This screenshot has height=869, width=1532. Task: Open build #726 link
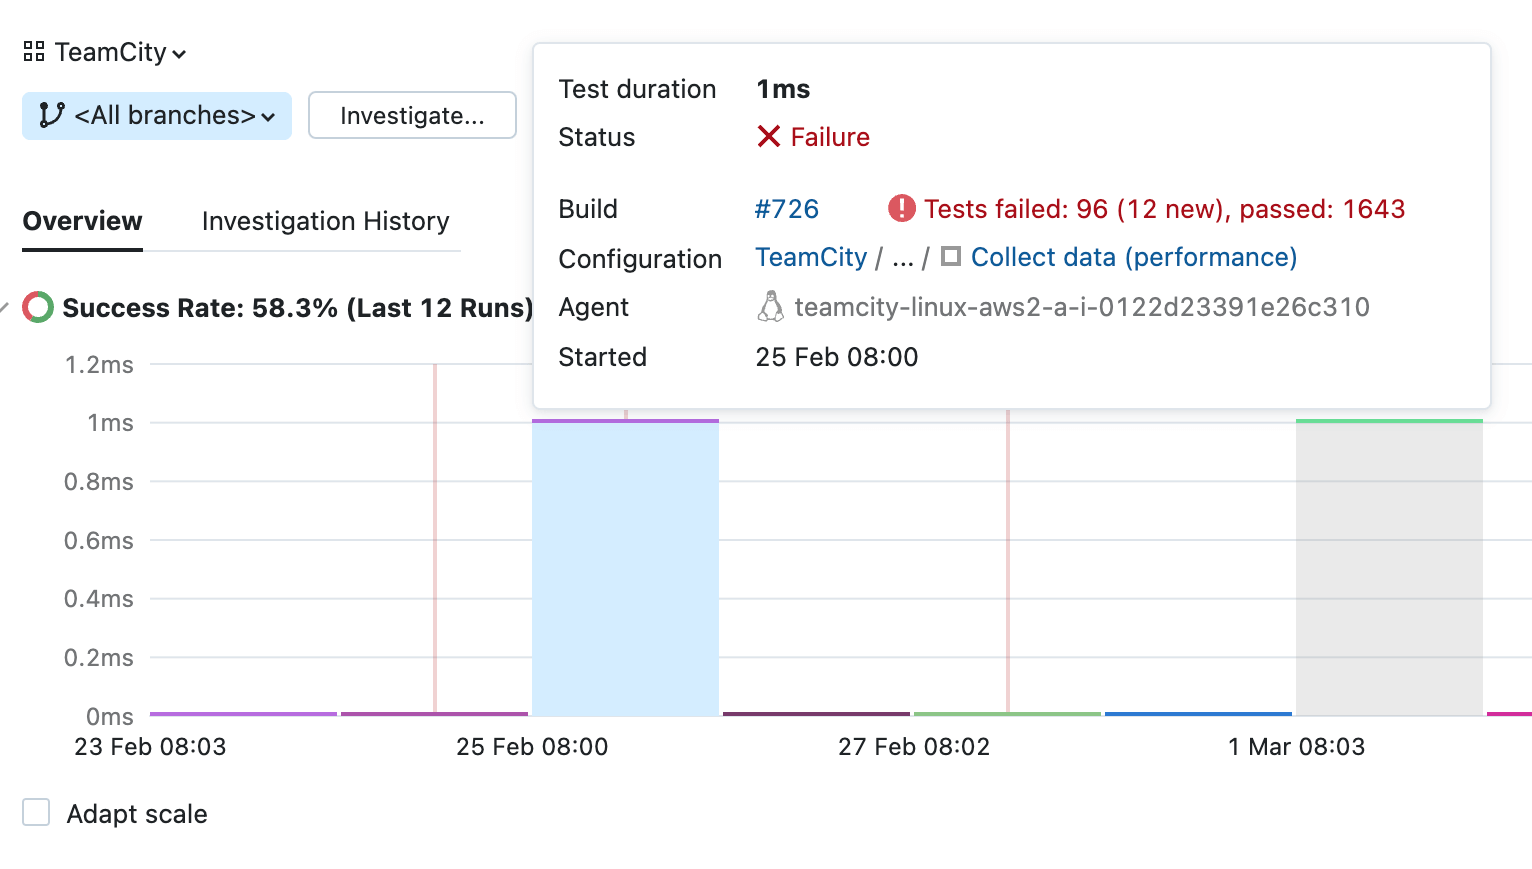click(786, 208)
